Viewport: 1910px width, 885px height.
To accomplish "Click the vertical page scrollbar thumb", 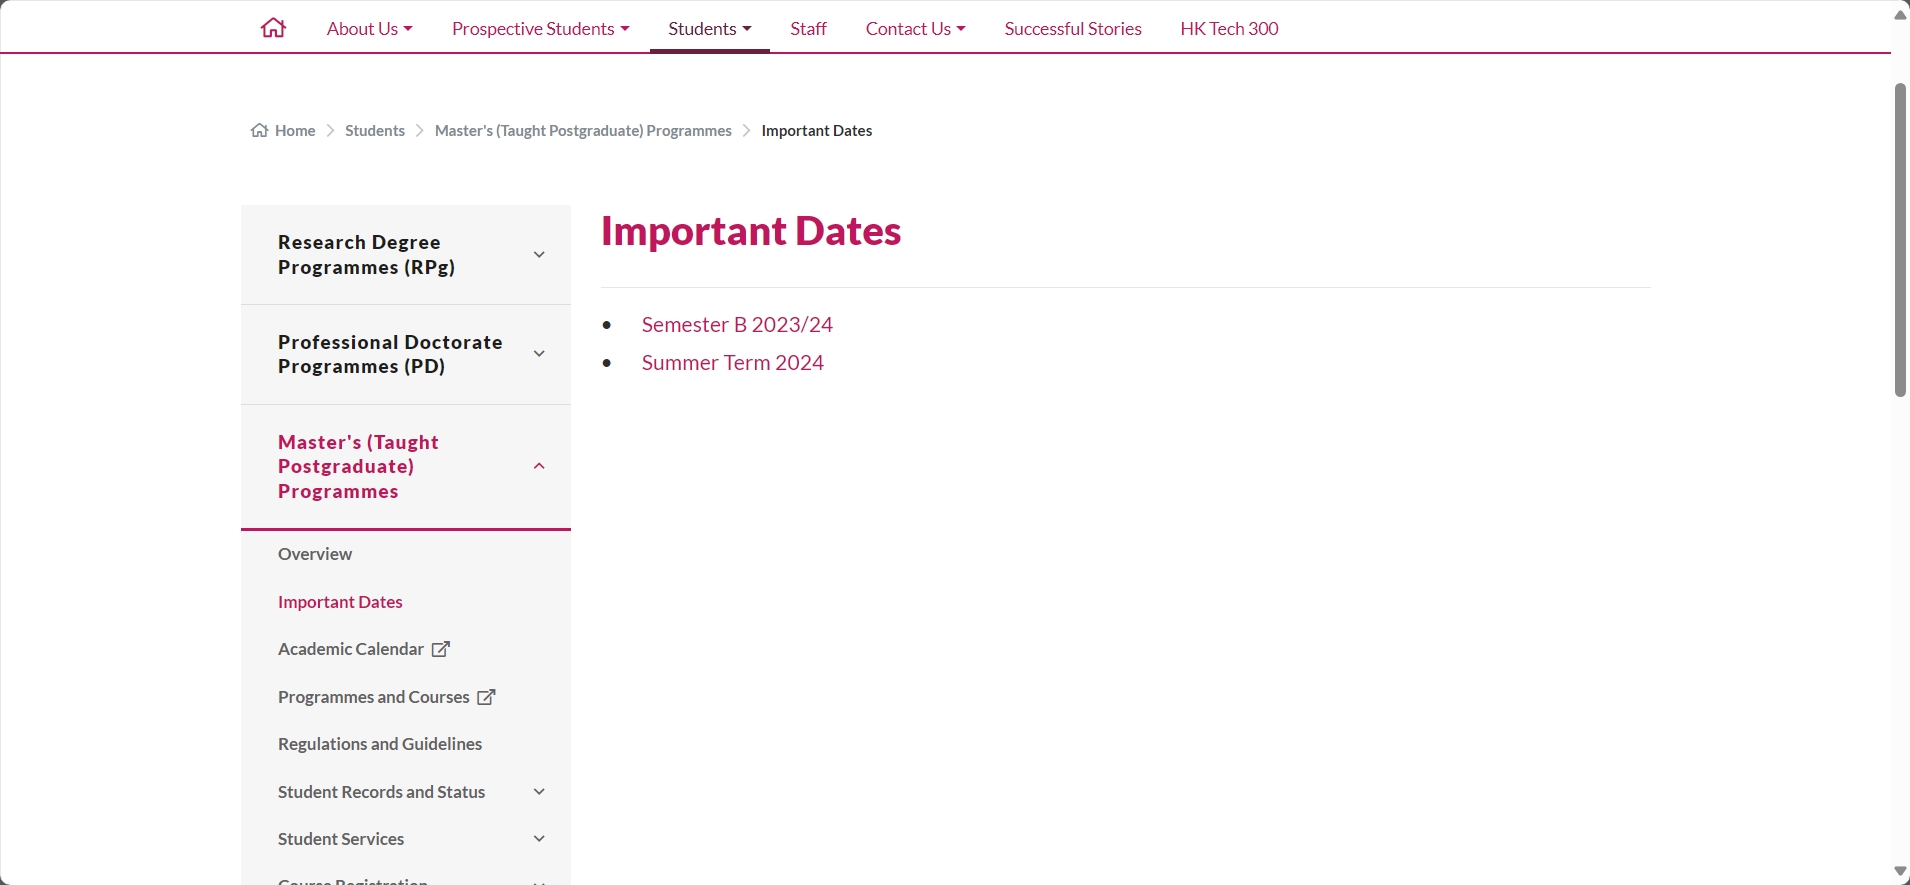I will tap(1900, 240).
